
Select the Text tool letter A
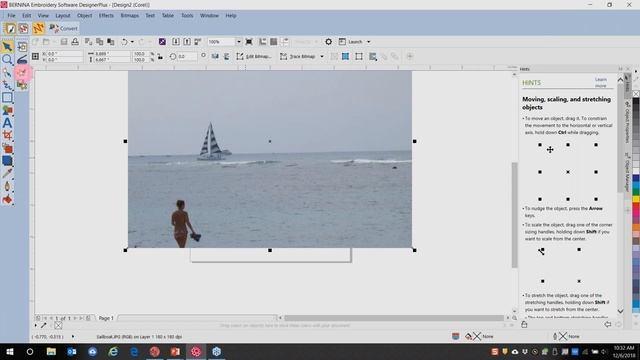[7, 123]
